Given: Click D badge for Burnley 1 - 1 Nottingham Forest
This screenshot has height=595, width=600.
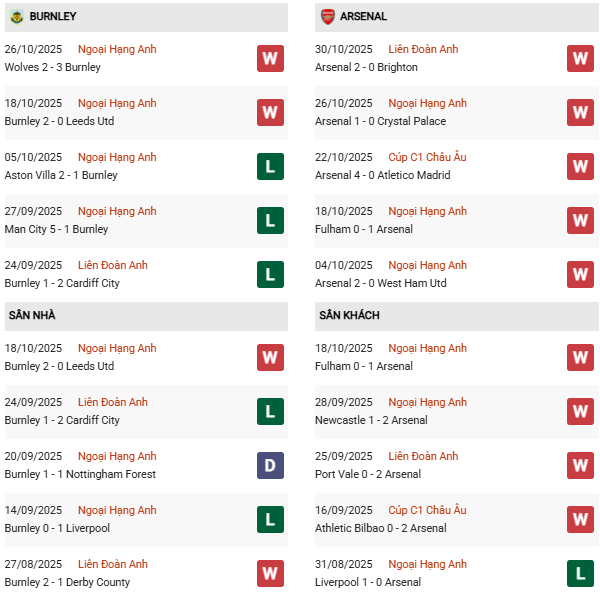Looking at the screenshot, I should 270,465.
